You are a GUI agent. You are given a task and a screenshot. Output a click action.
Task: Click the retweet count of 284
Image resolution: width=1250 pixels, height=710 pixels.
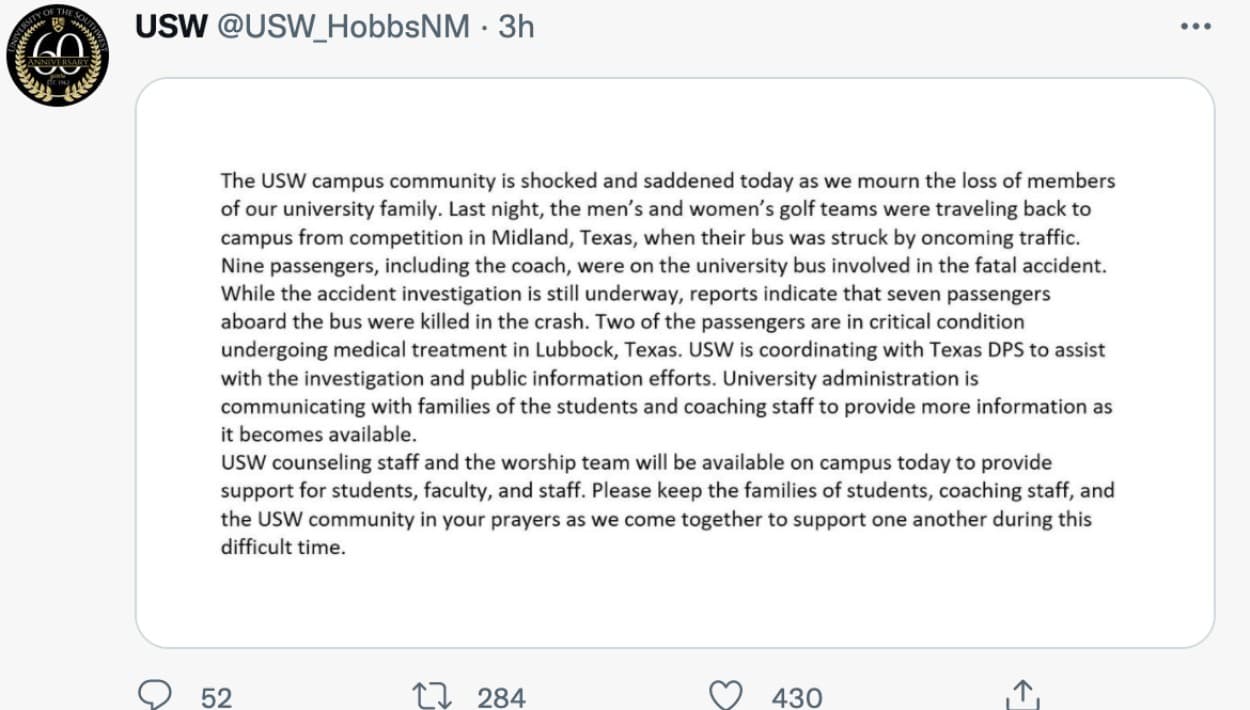501,696
